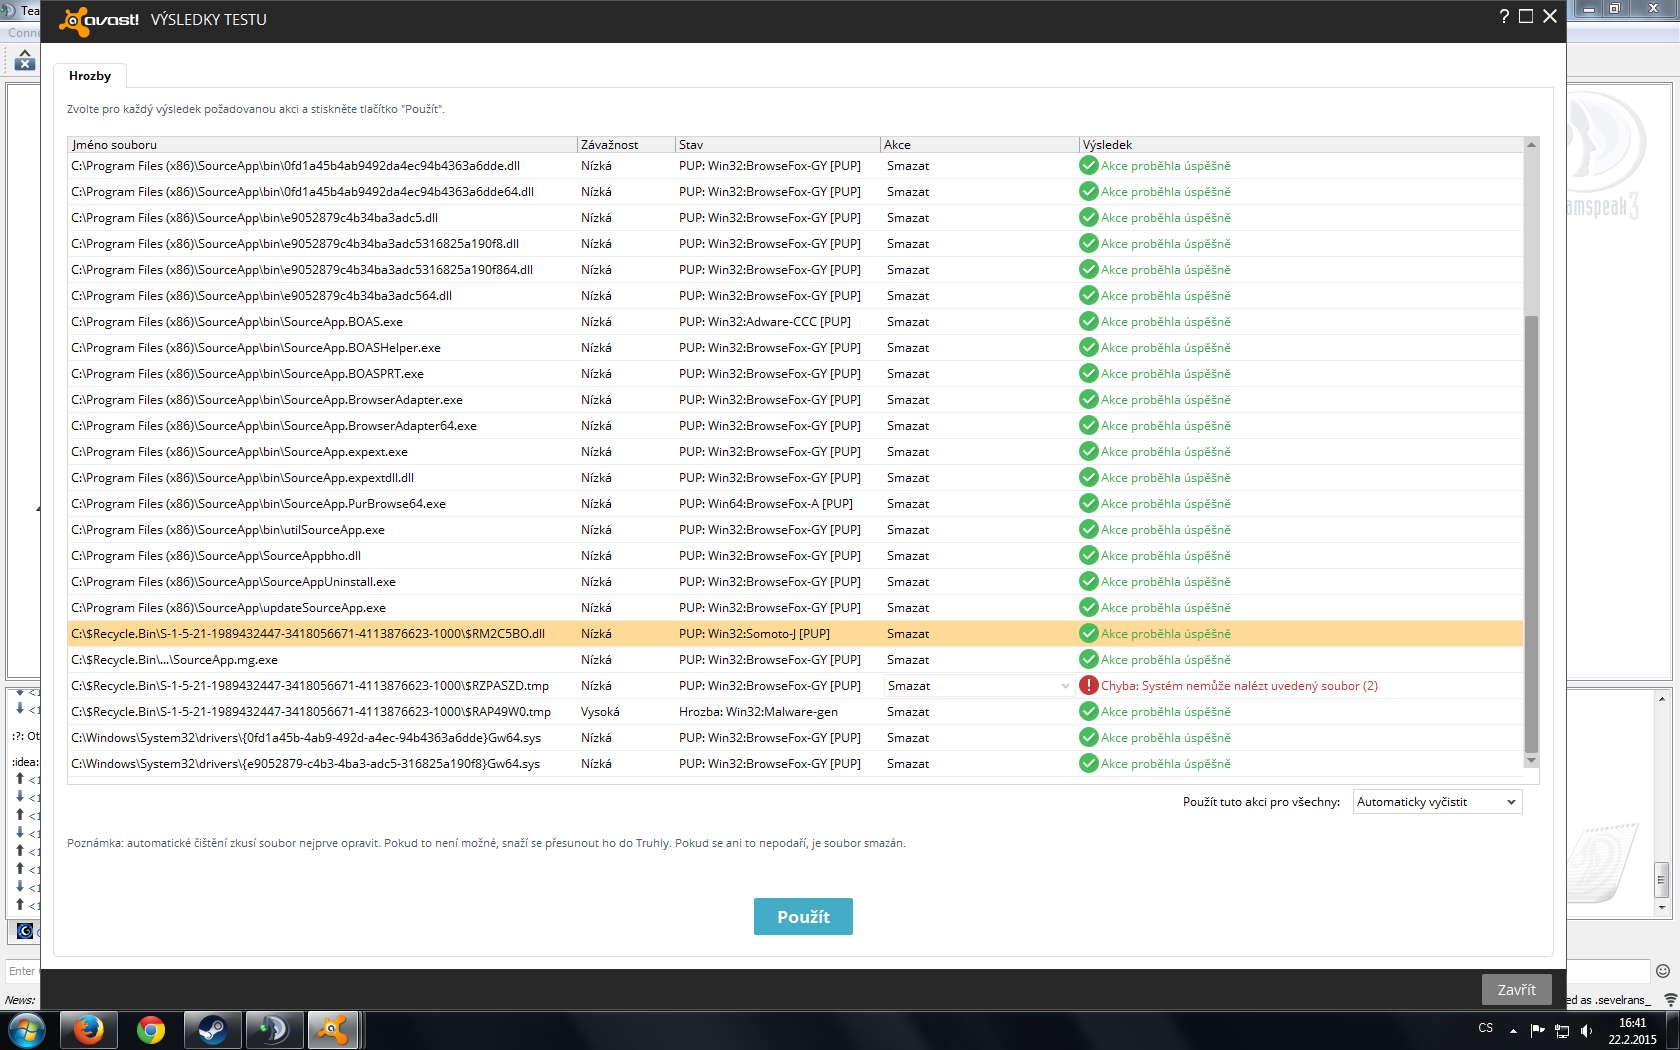
Task: Click the scrollbar down arrow of results list
Action: click(x=1531, y=761)
